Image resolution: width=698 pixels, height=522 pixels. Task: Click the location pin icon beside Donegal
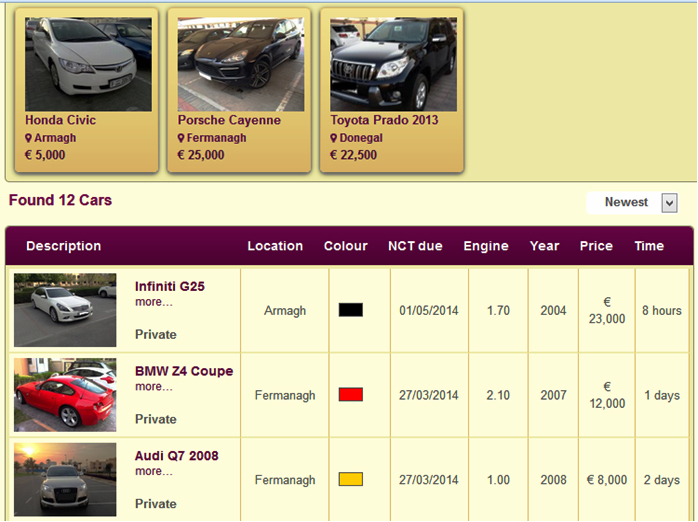click(334, 138)
